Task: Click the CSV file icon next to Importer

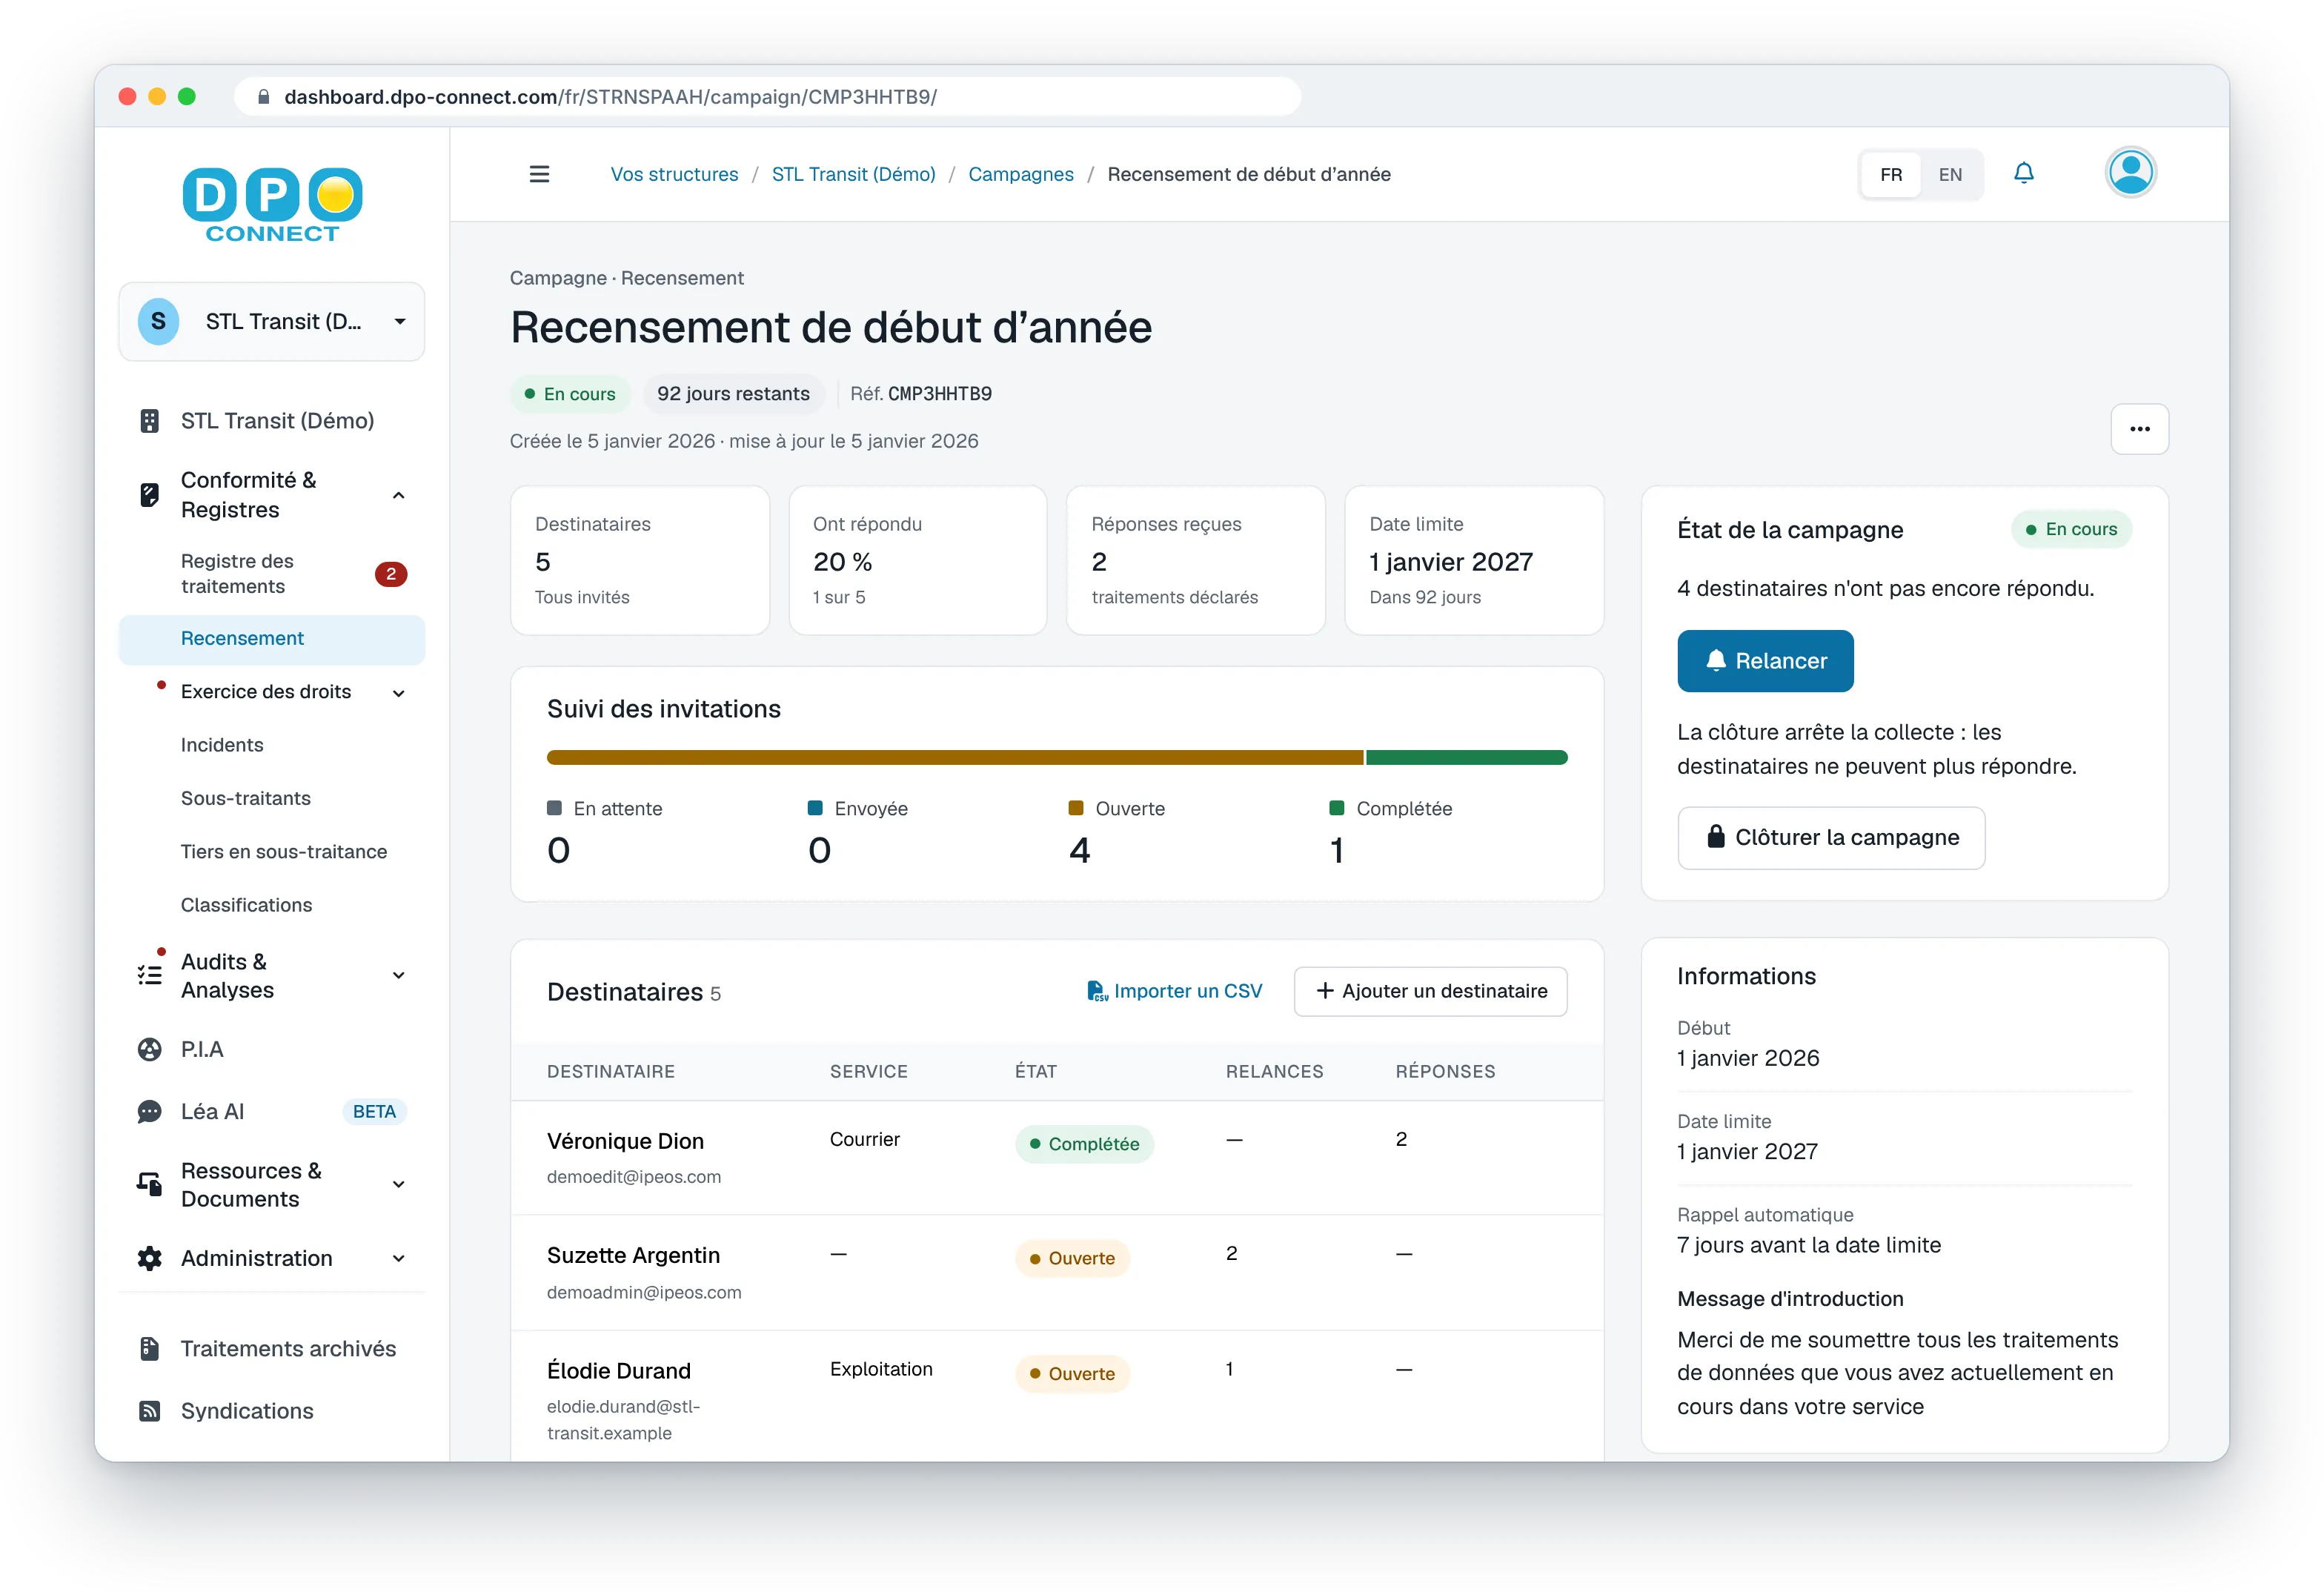Action: pos(1097,991)
